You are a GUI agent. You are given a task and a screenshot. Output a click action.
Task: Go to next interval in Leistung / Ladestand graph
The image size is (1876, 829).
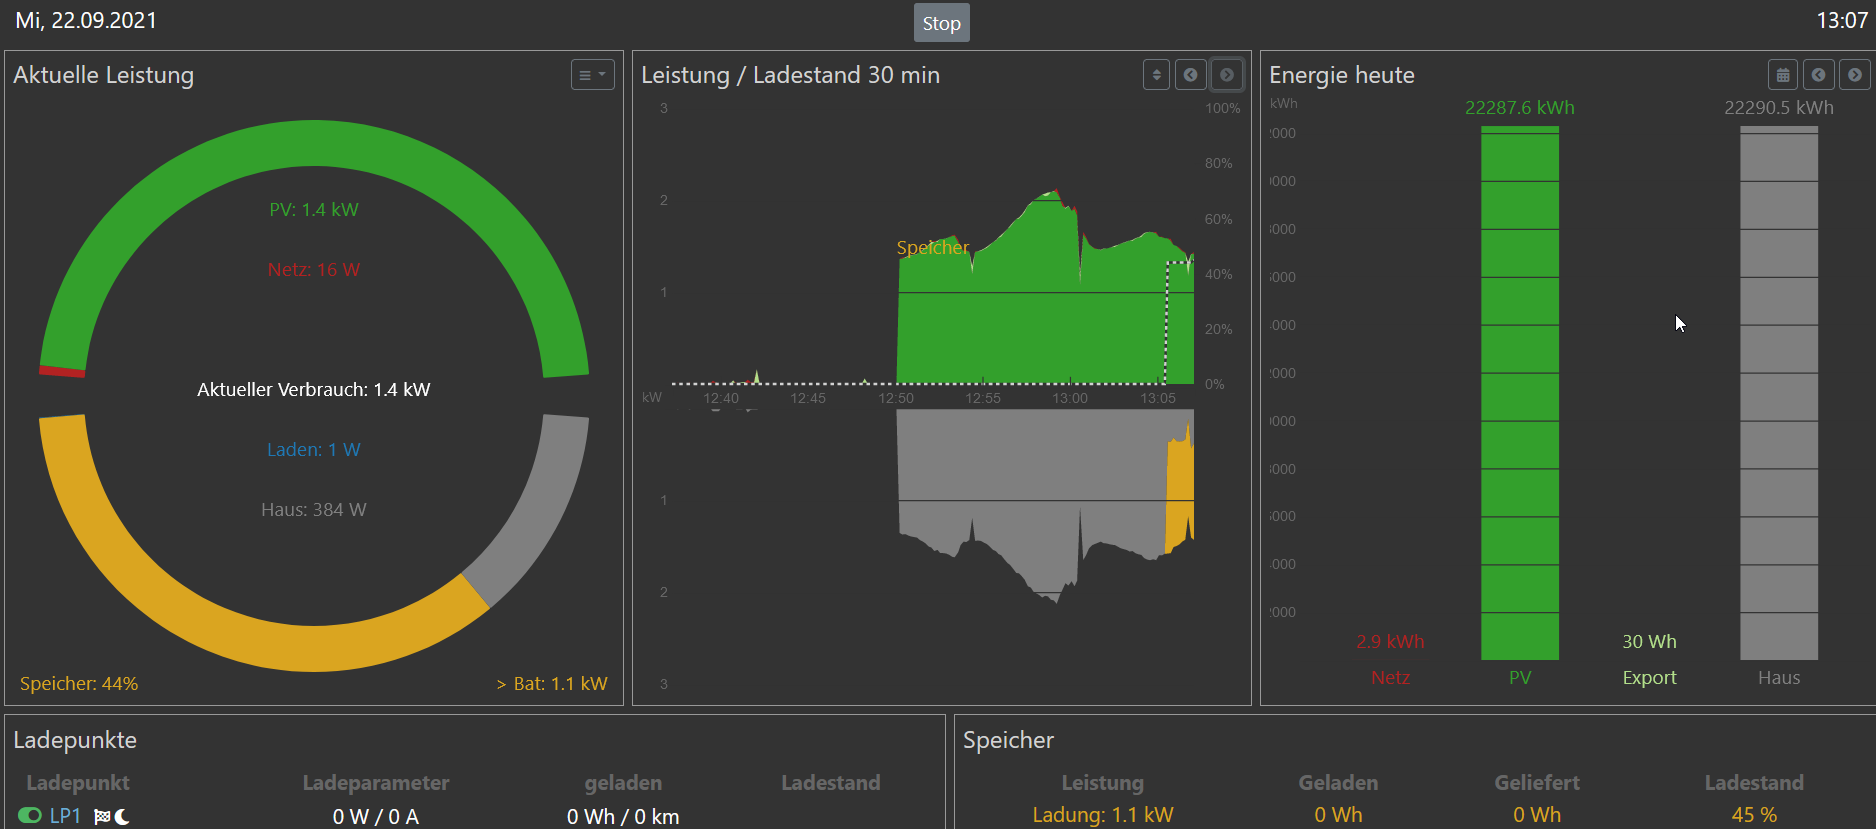point(1227,75)
